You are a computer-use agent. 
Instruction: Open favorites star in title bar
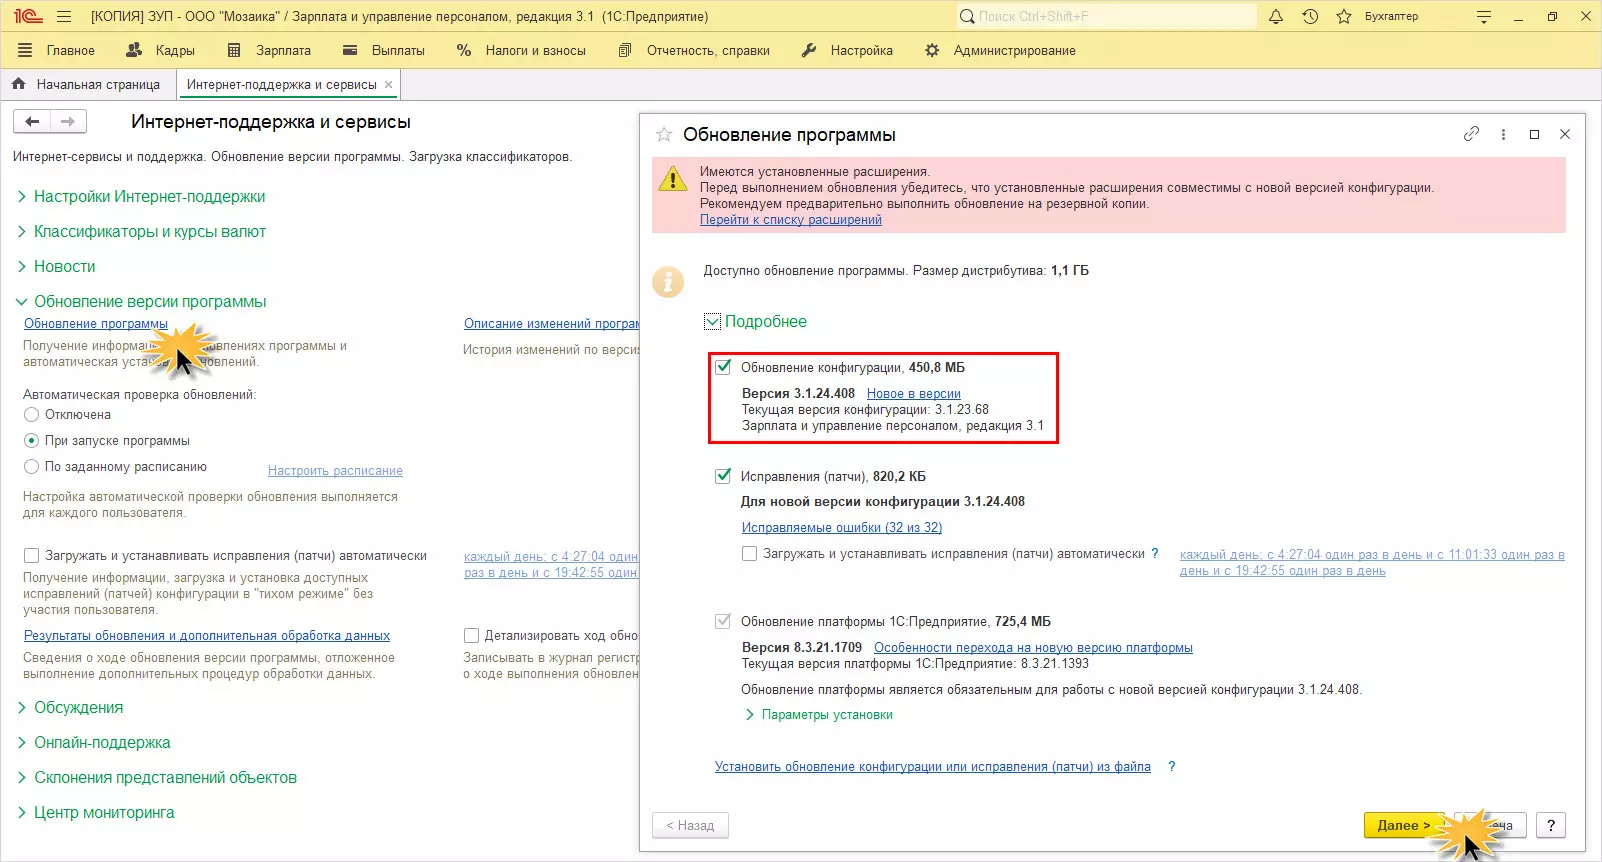[x=1344, y=17]
